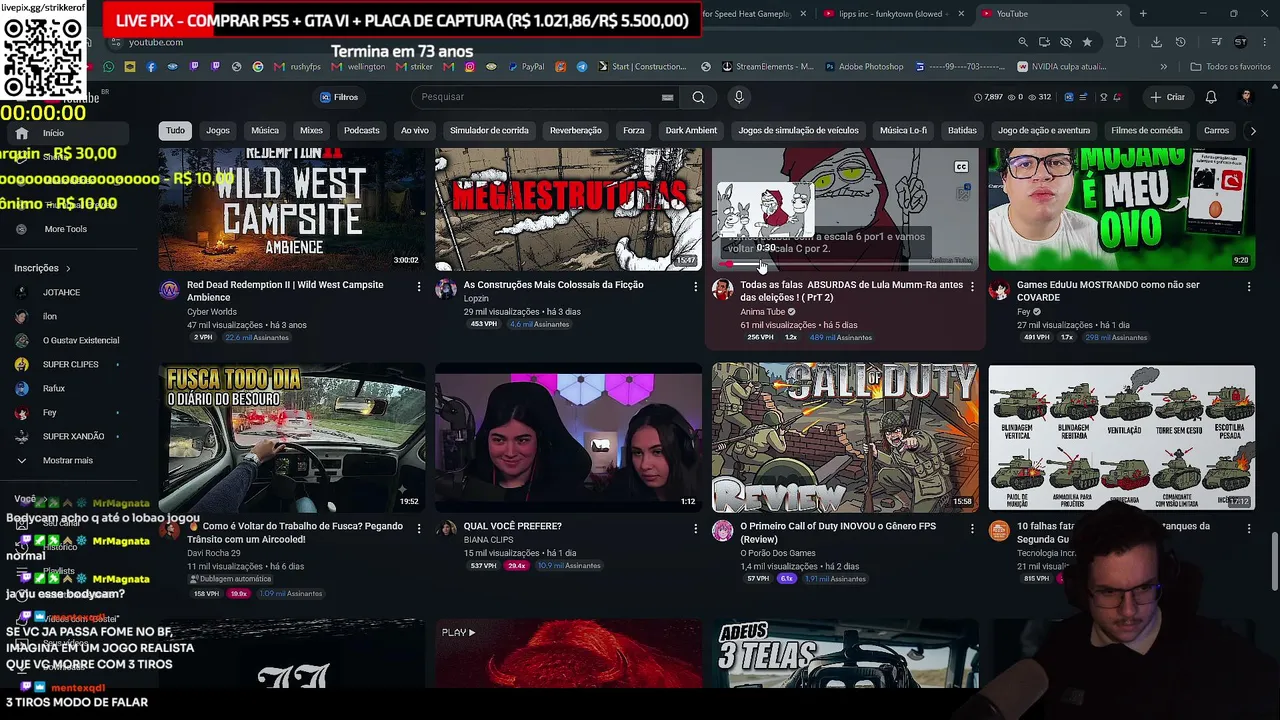Expand Mostrar mais in subscriptions list
1280x720 pixels.
(x=66, y=460)
